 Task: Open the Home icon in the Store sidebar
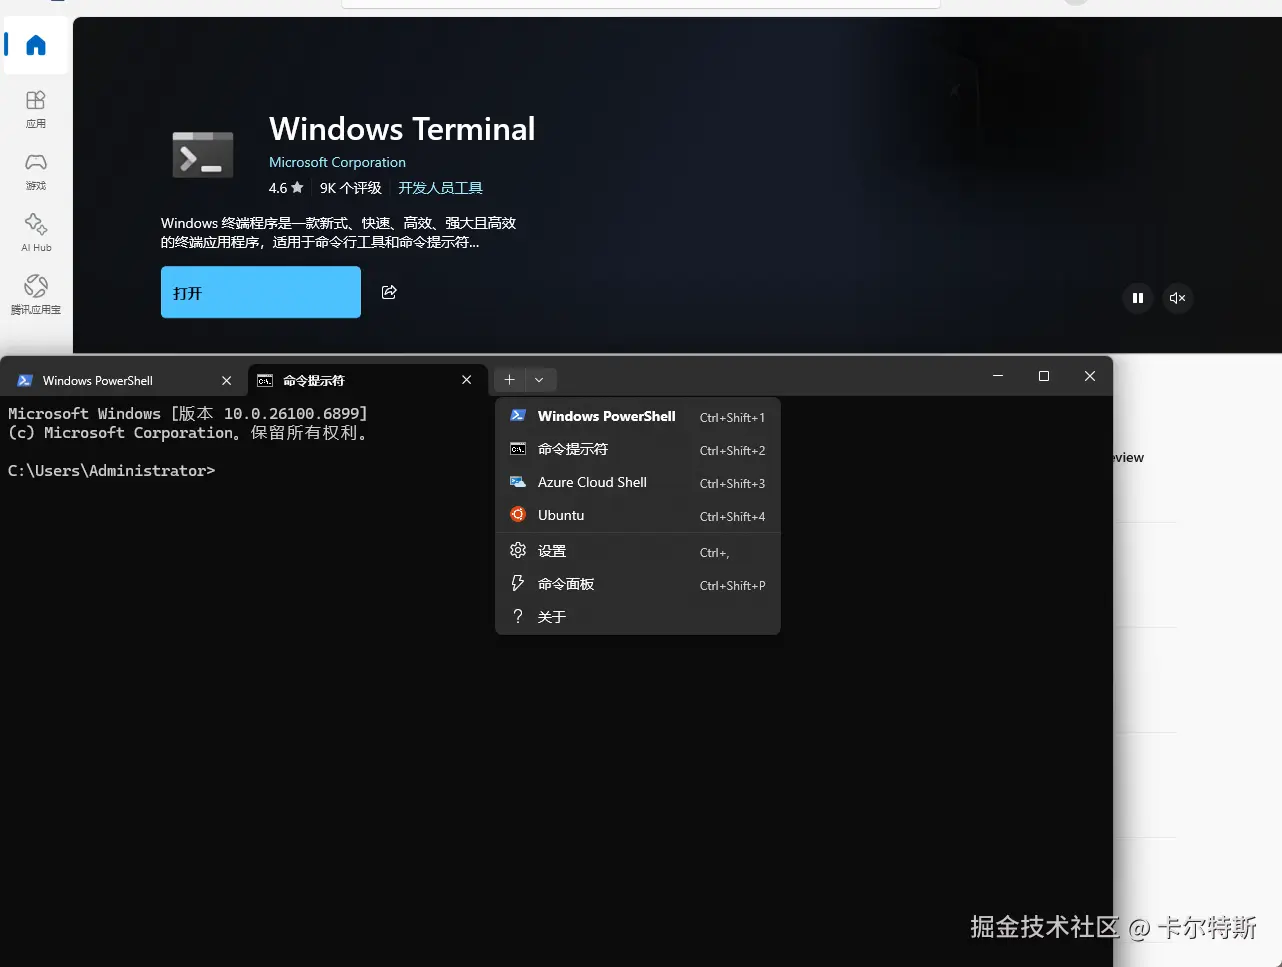35,45
